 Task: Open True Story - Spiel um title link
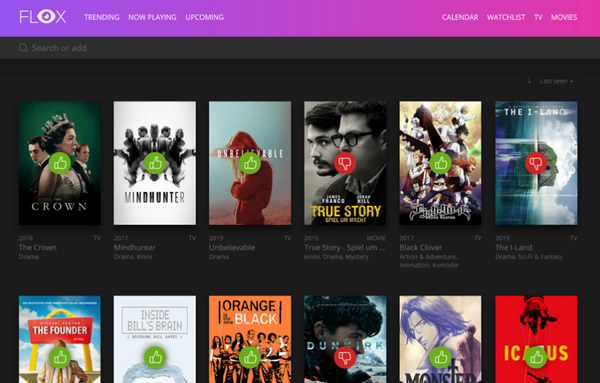[345, 248]
